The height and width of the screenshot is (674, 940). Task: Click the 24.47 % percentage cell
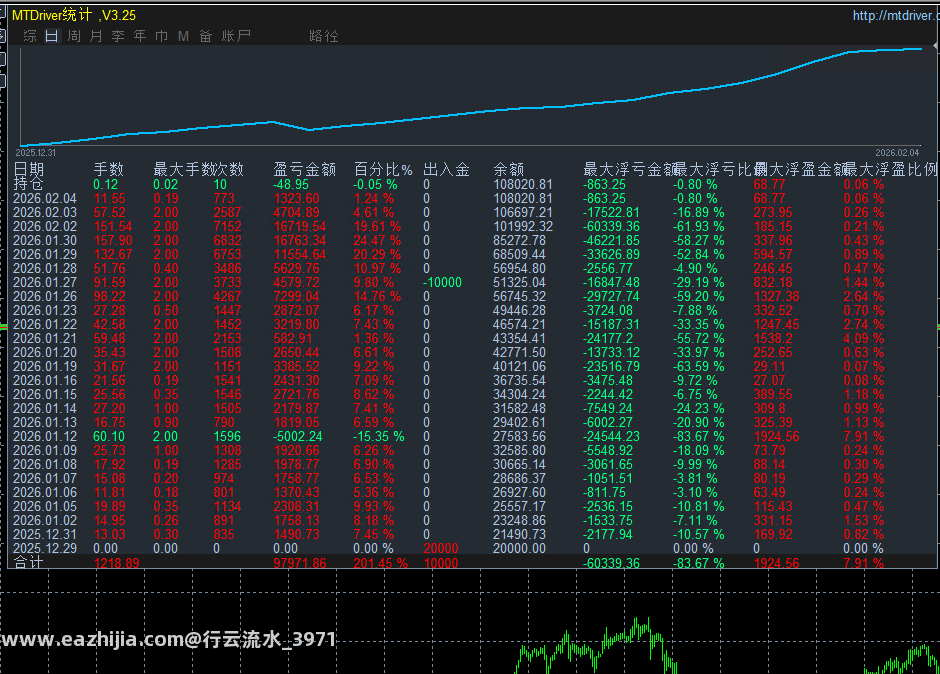coord(377,240)
